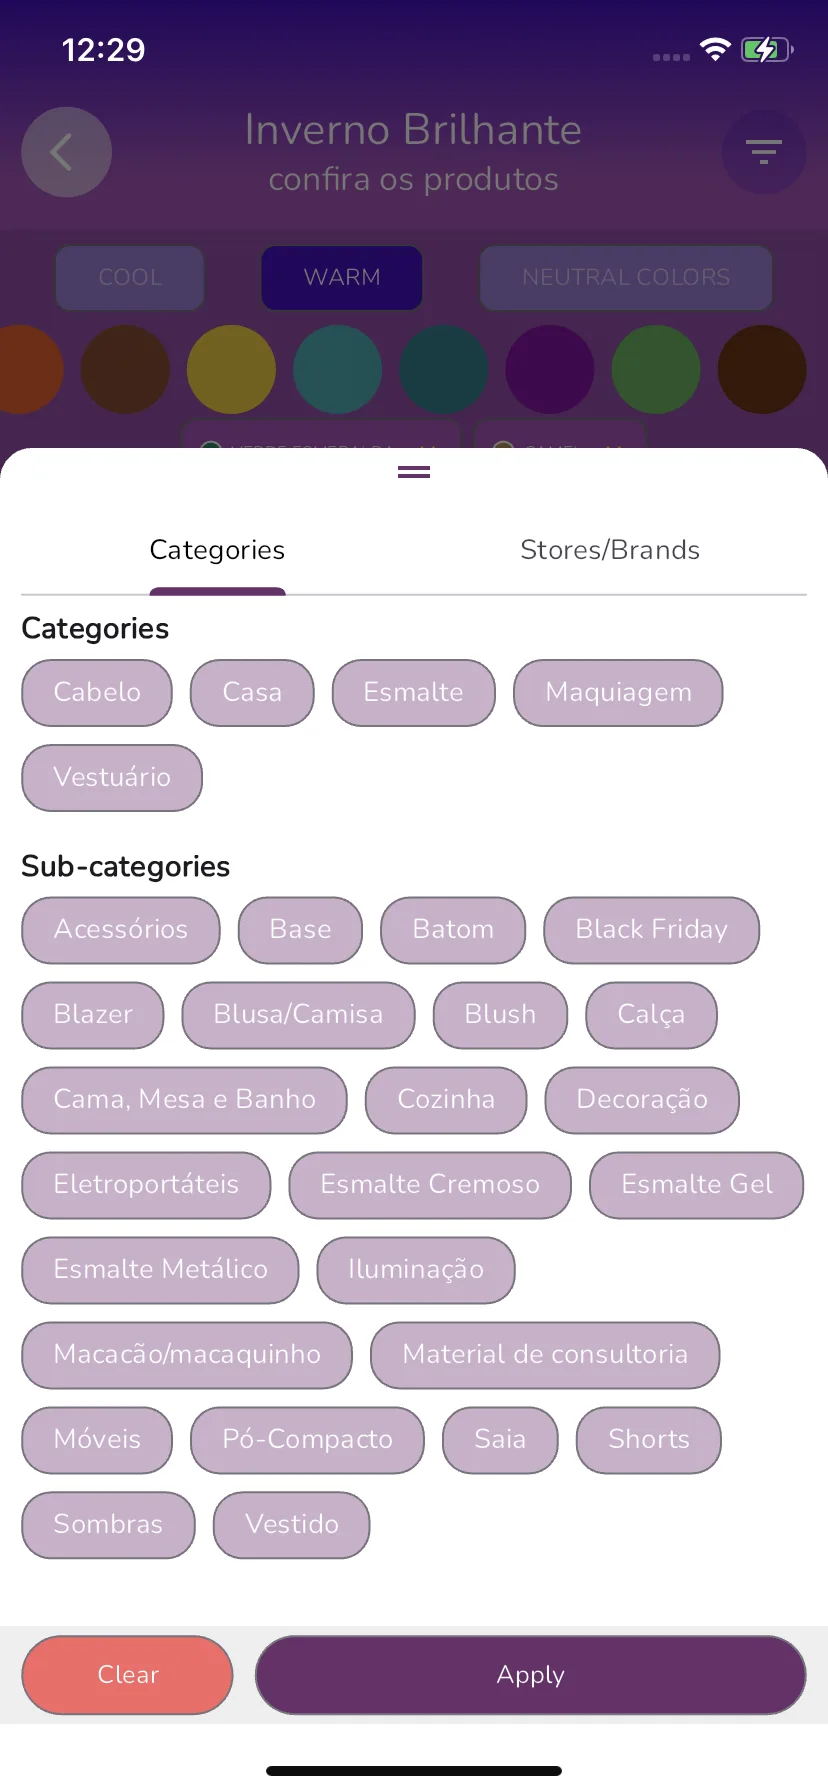This screenshot has width=828, height=1792.
Task: Choose the NEUTRAL COLORS palette button
Action: 626,277
